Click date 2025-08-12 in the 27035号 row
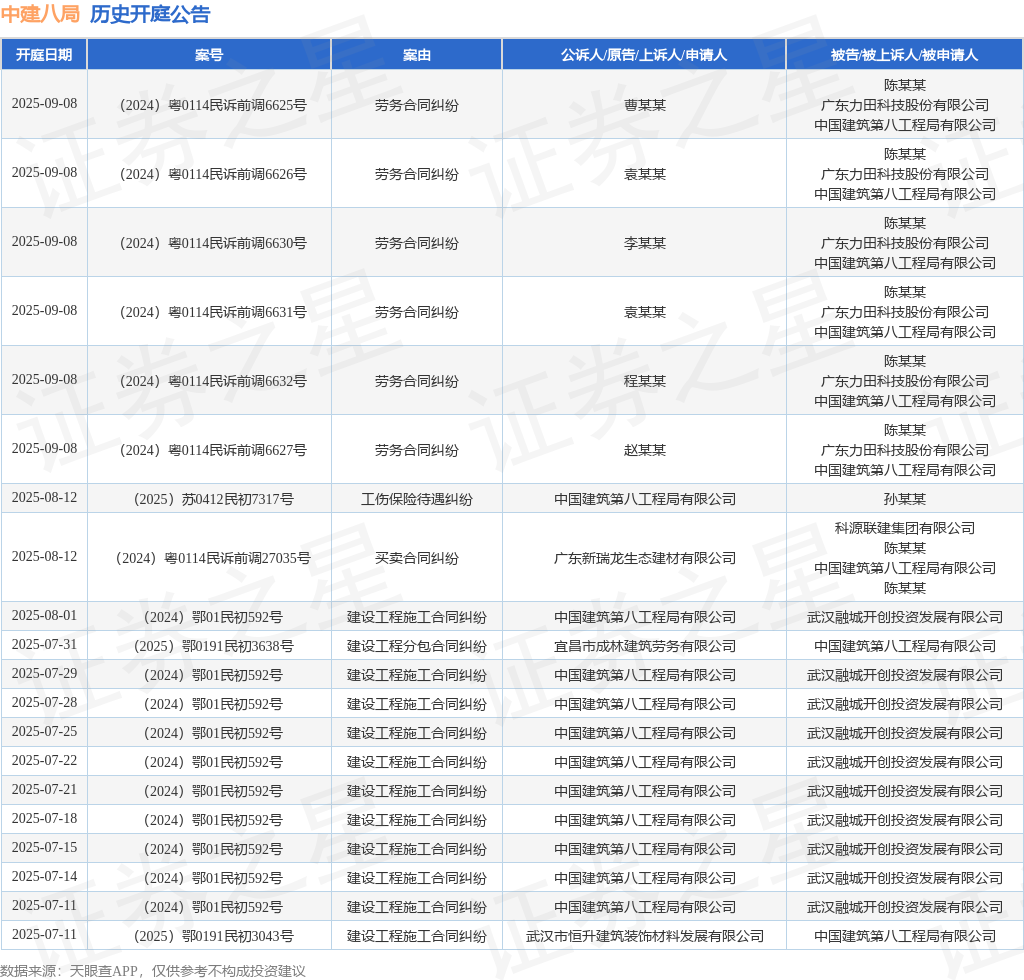 pos(44,557)
